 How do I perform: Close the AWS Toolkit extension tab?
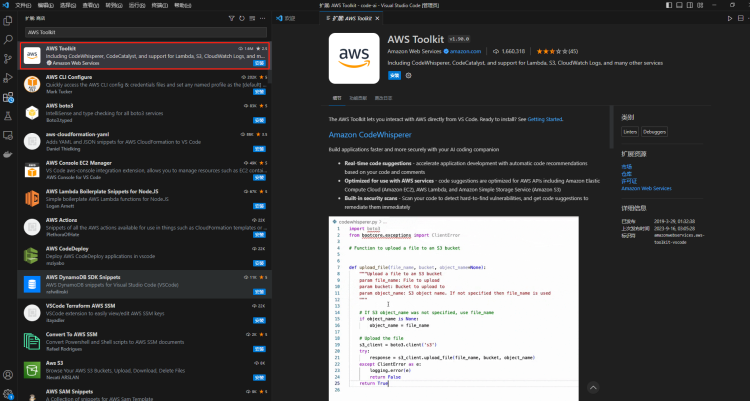pos(377,18)
